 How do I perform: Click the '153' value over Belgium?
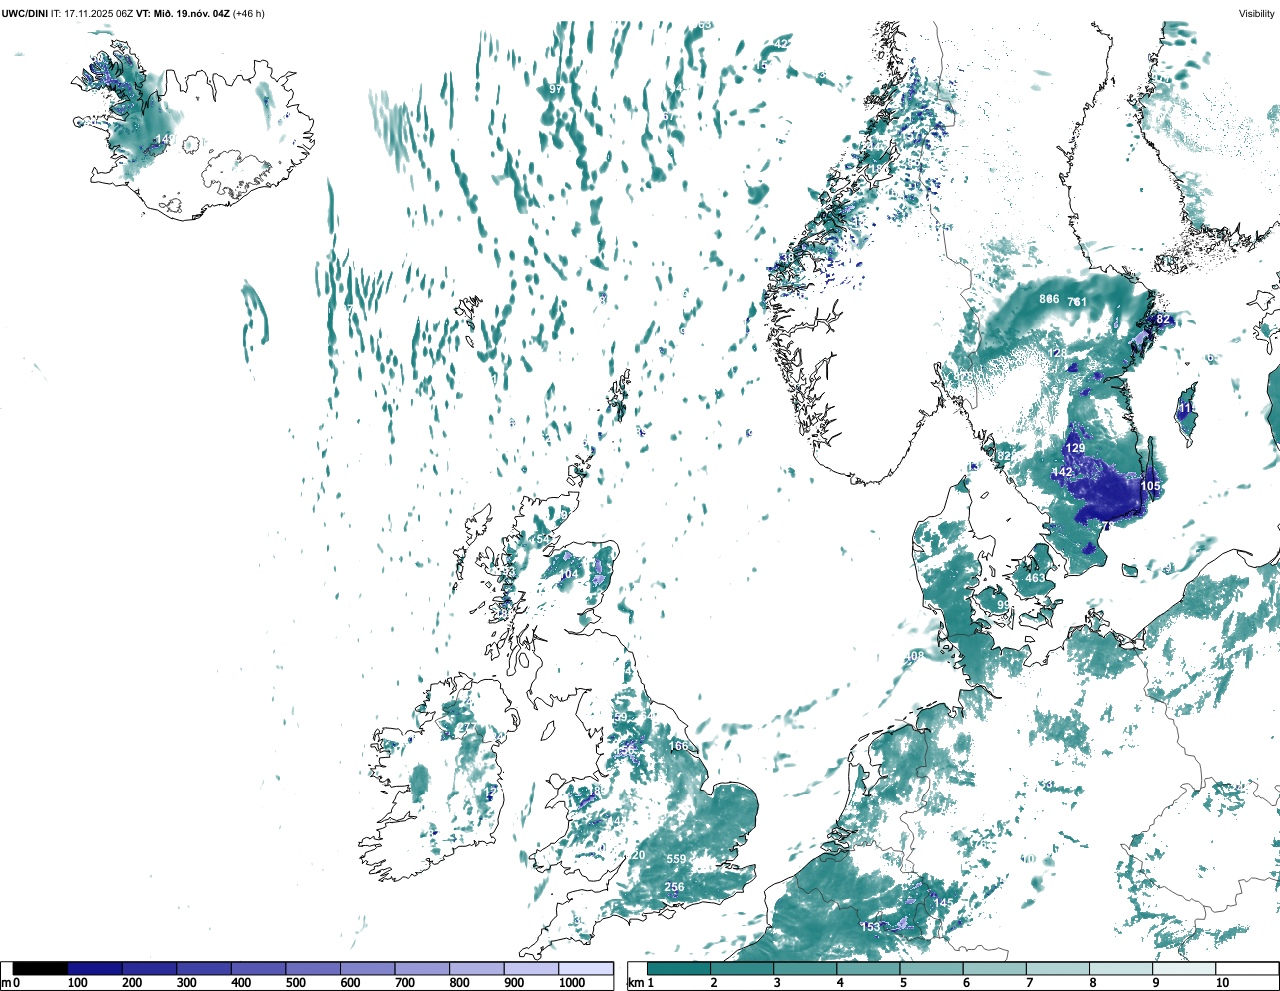(871, 927)
